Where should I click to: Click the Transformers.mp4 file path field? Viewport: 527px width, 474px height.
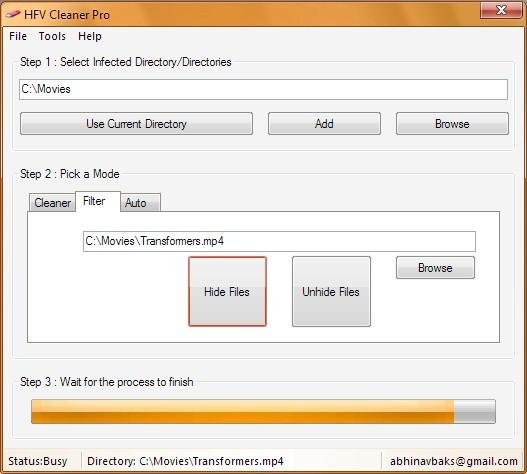pyautogui.click(x=279, y=241)
